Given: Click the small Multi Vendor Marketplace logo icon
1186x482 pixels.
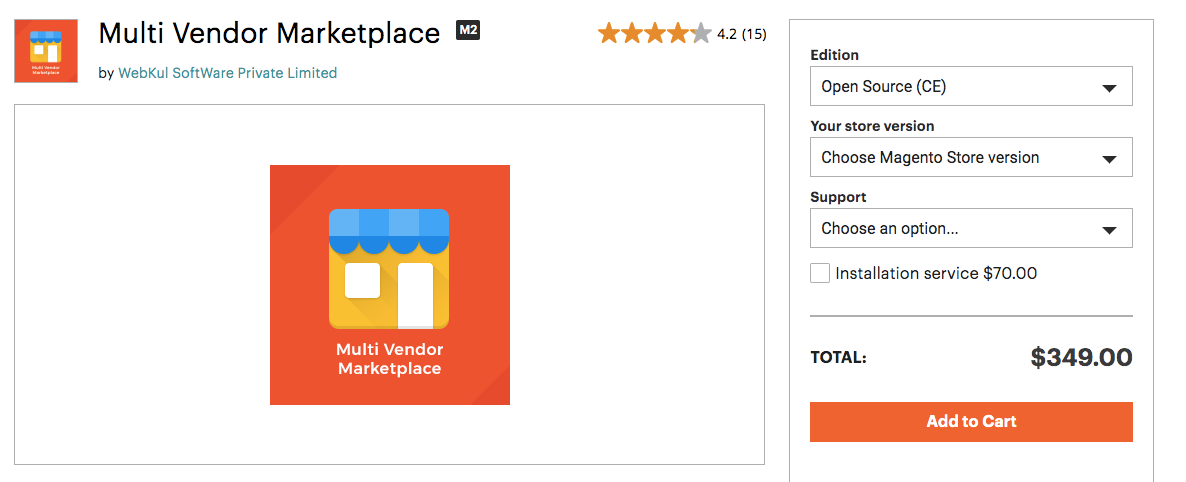Looking at the screenshot, I should click(46, 51).
